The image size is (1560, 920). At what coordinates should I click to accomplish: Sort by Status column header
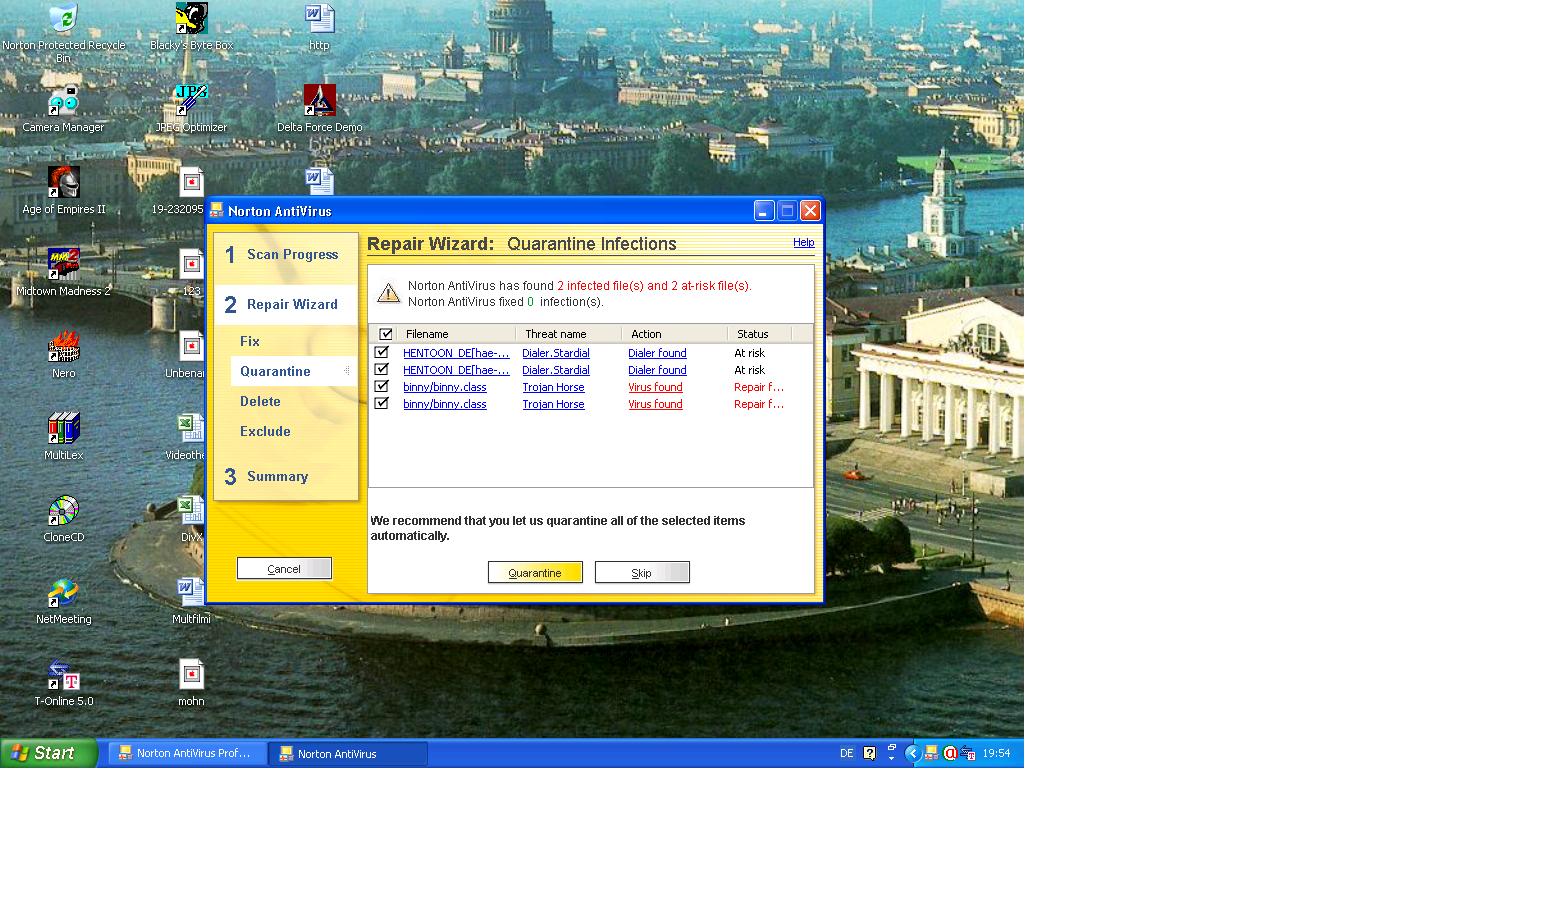point(759,334)
